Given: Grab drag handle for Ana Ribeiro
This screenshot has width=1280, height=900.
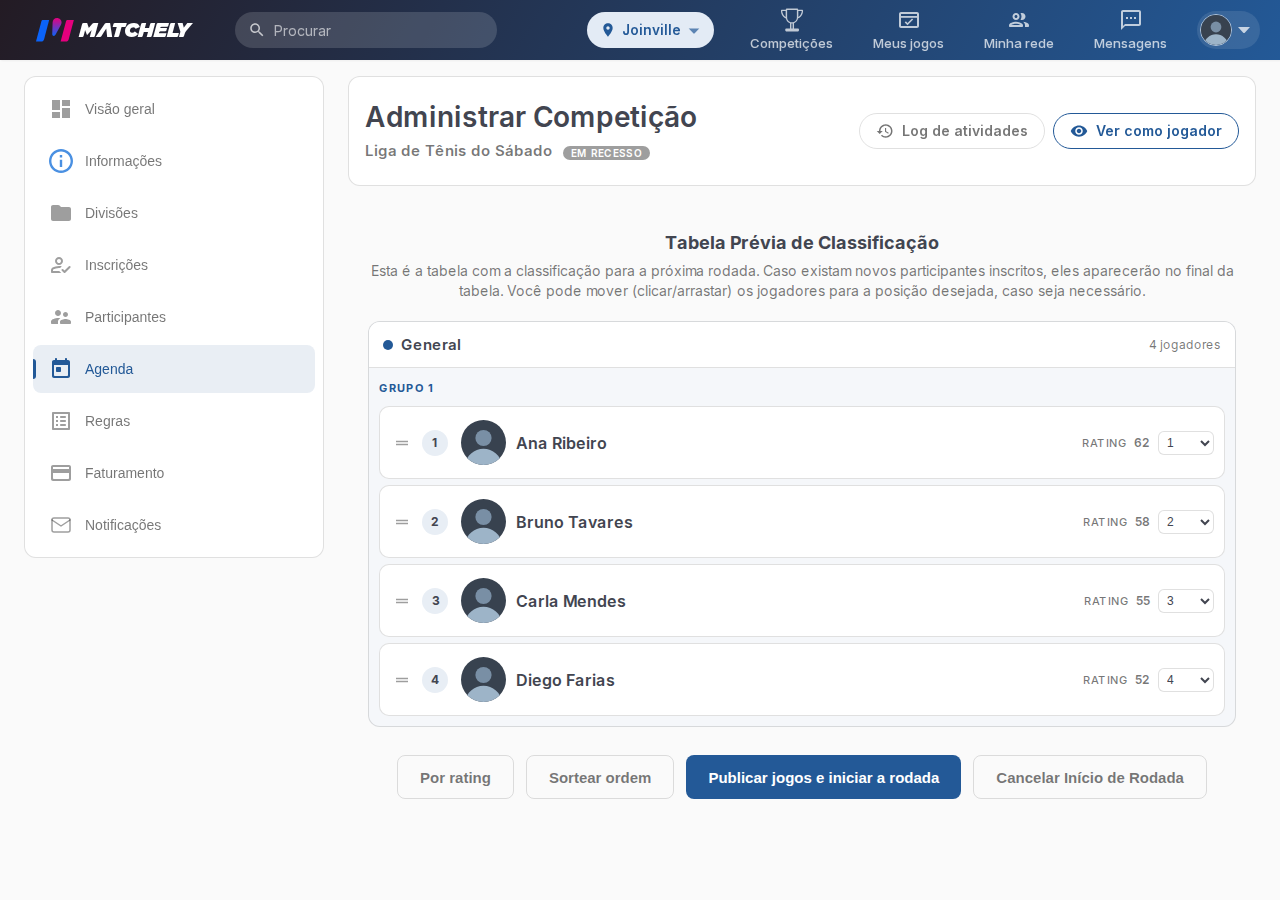Looking at the screenshot, I should click(402, 443).
